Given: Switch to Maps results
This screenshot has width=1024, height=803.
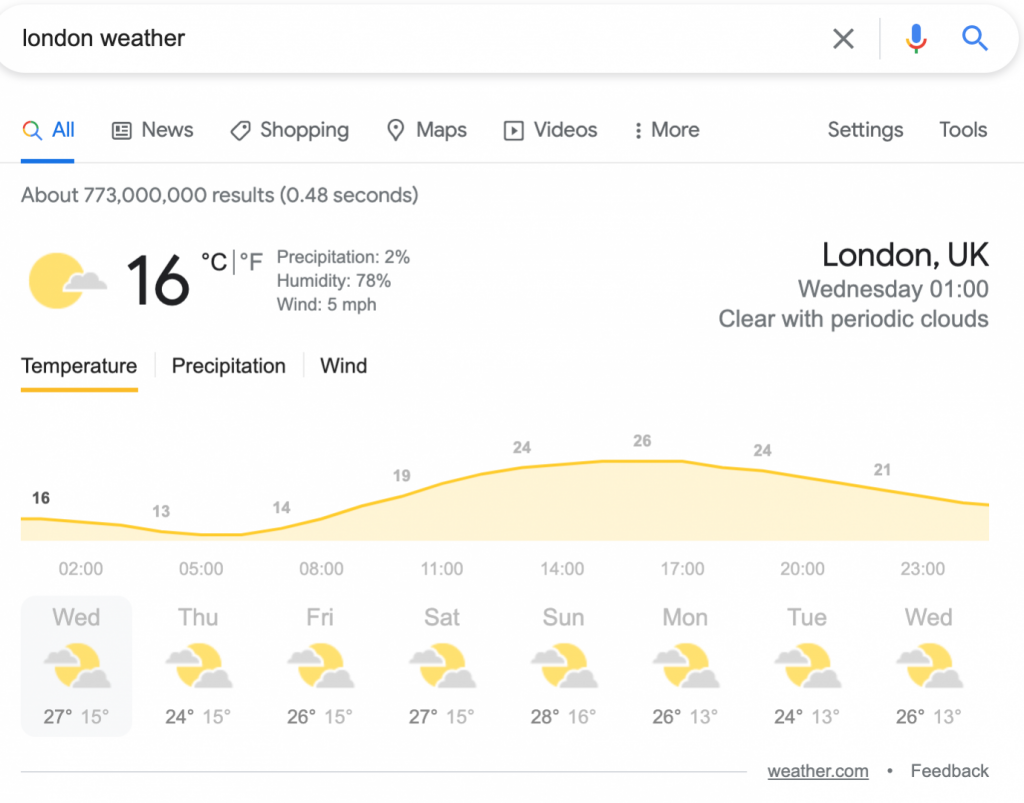Looking at the screenshot, I should [426, 130].
